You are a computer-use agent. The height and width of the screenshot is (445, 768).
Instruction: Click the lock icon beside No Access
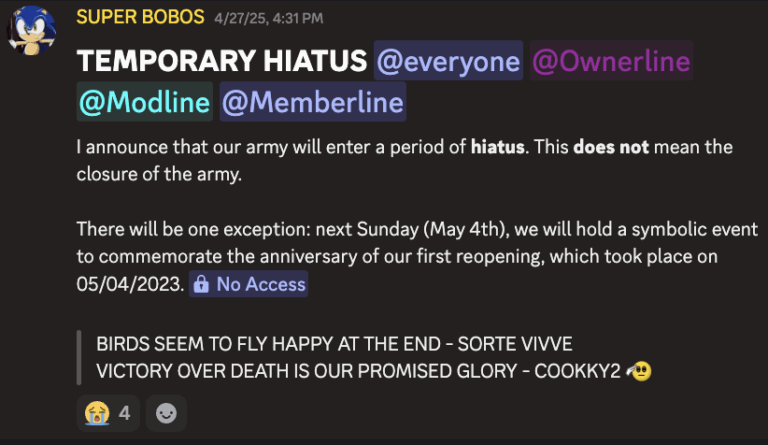[x=201, y=285]
